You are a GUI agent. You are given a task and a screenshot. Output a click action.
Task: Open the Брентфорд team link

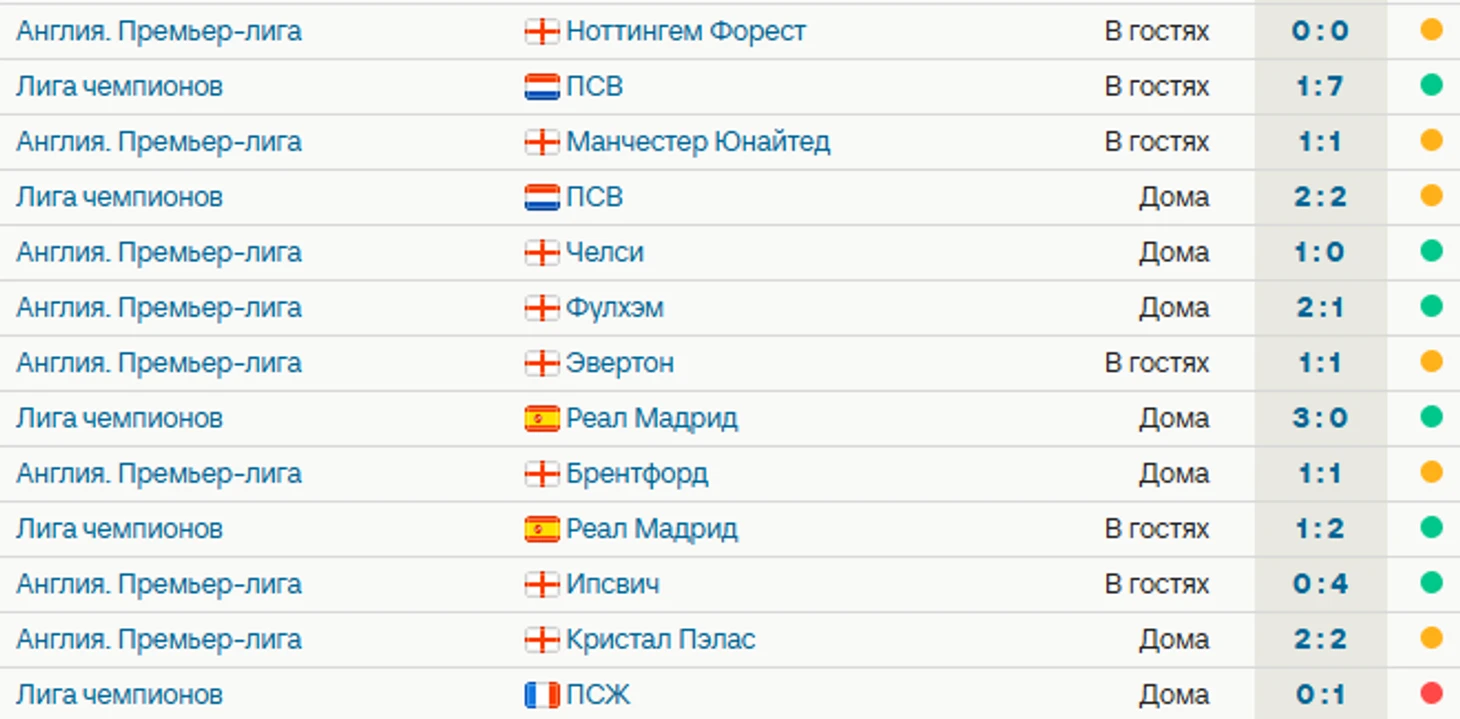(637, 474)
